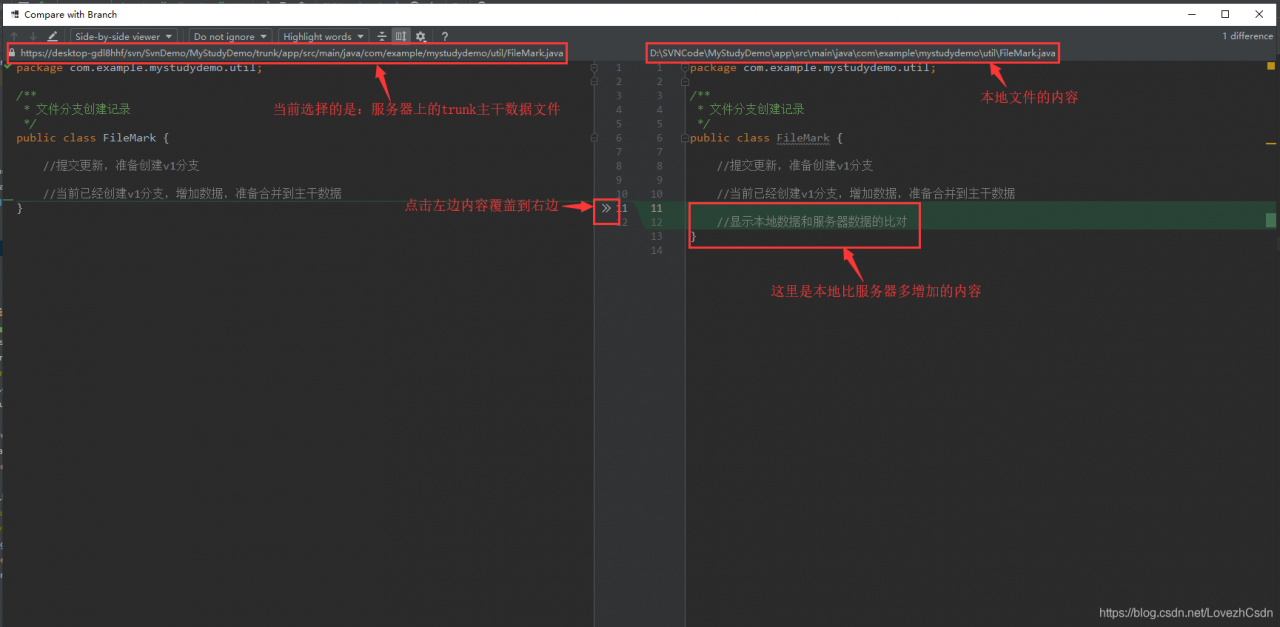Click '//当前已经创建v1分支' line in right pane

tap(866, 194)
